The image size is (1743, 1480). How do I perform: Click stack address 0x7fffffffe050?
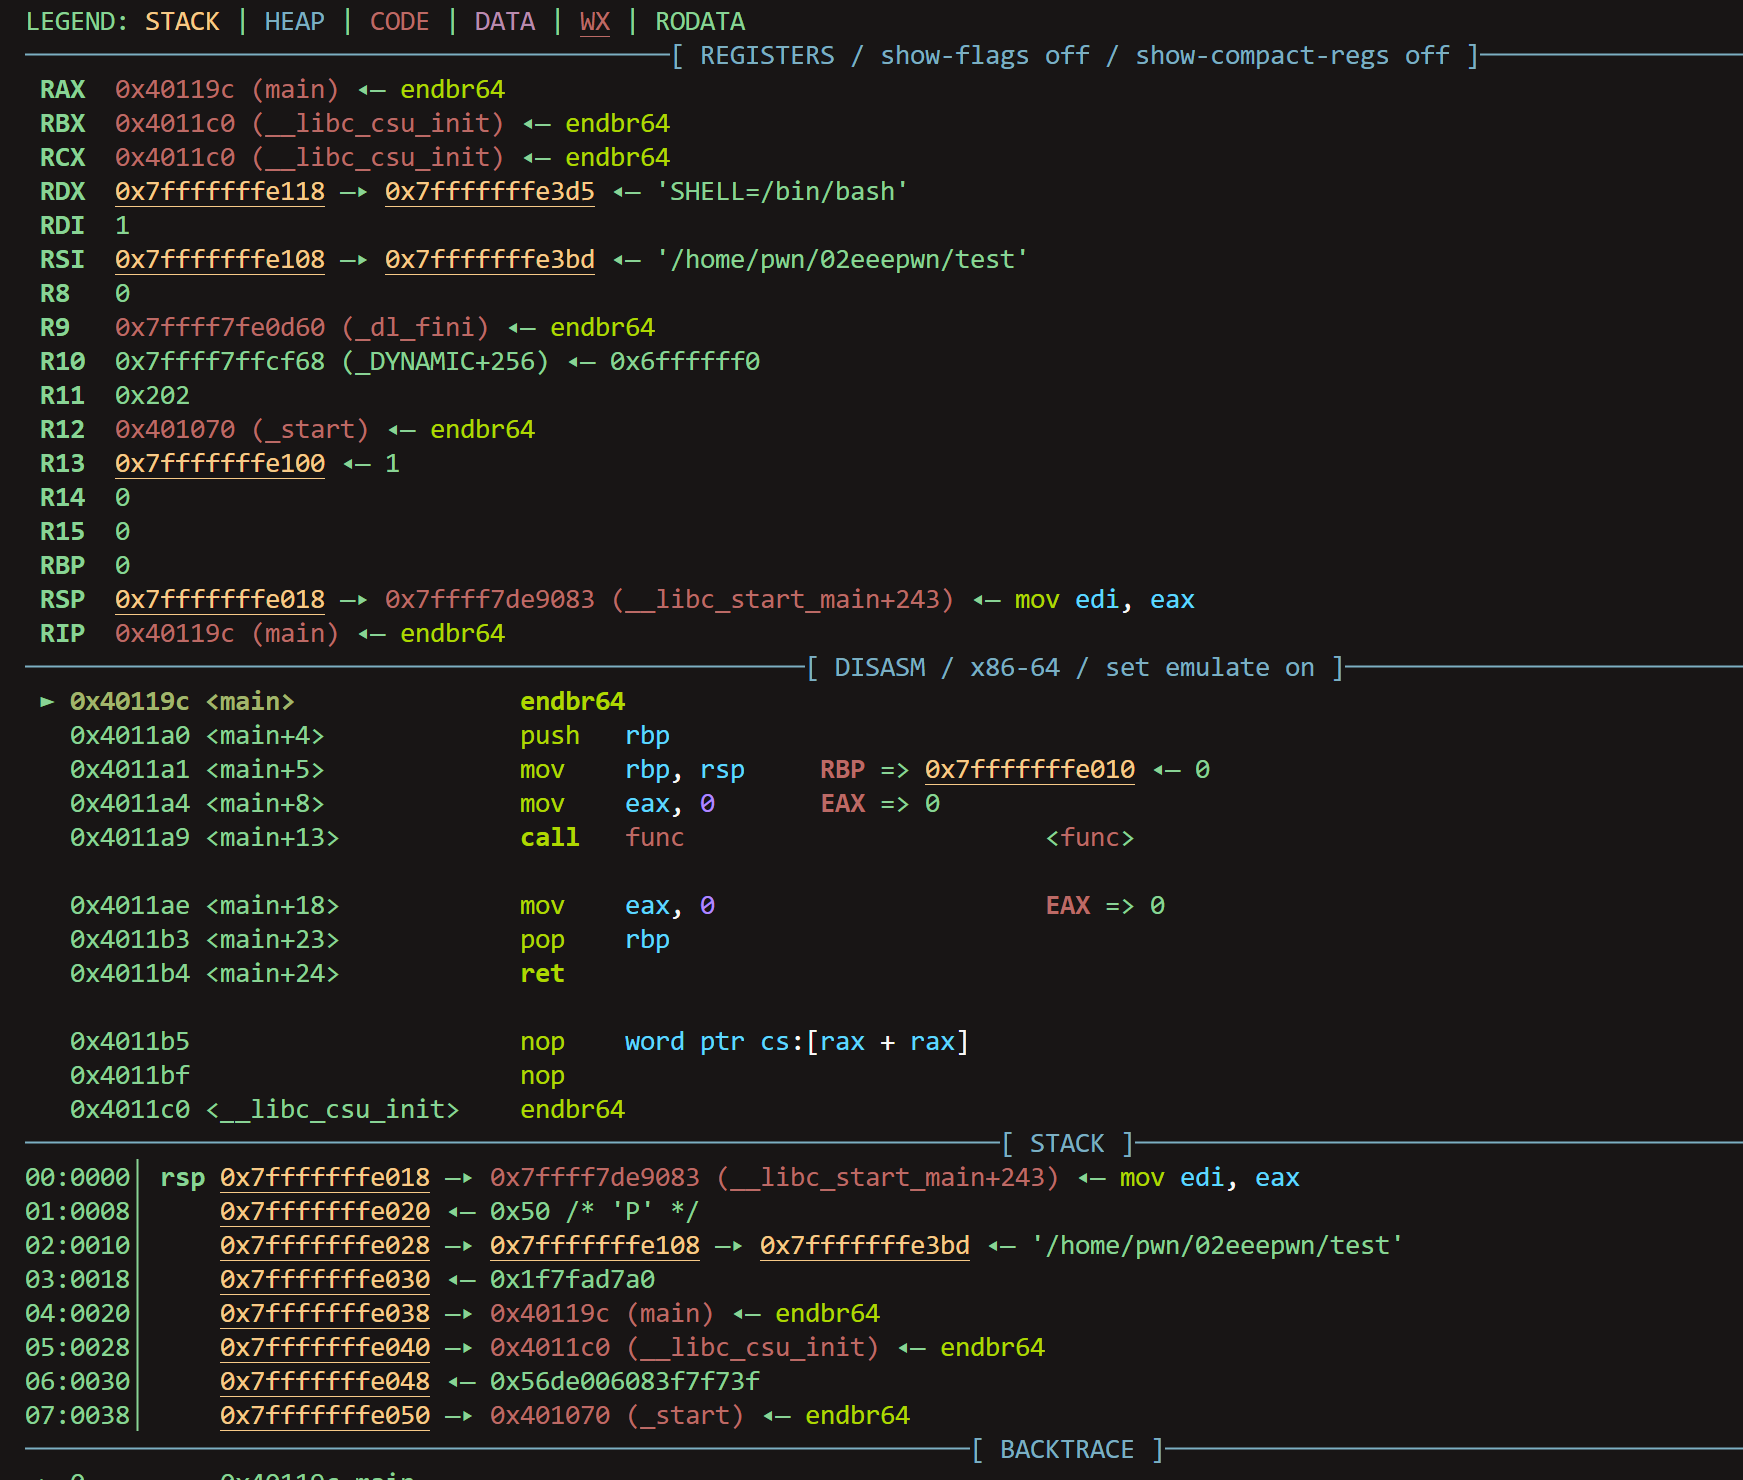point(325,1415)
